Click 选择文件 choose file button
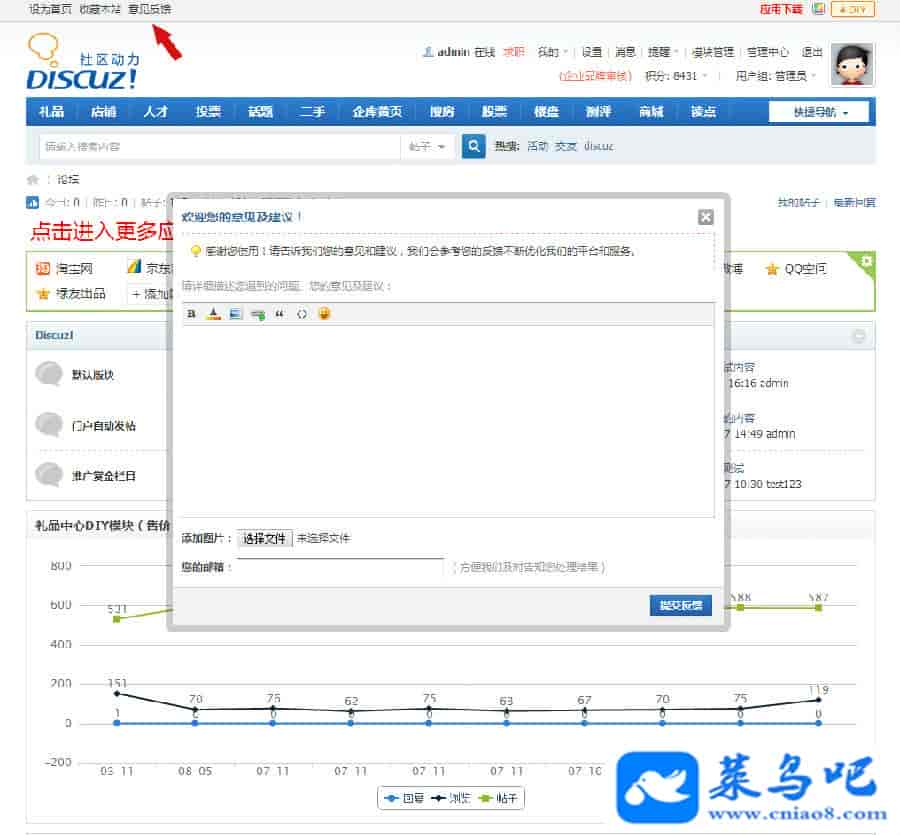The width and height of the screenshot is (900, 835). coord(264,538)
